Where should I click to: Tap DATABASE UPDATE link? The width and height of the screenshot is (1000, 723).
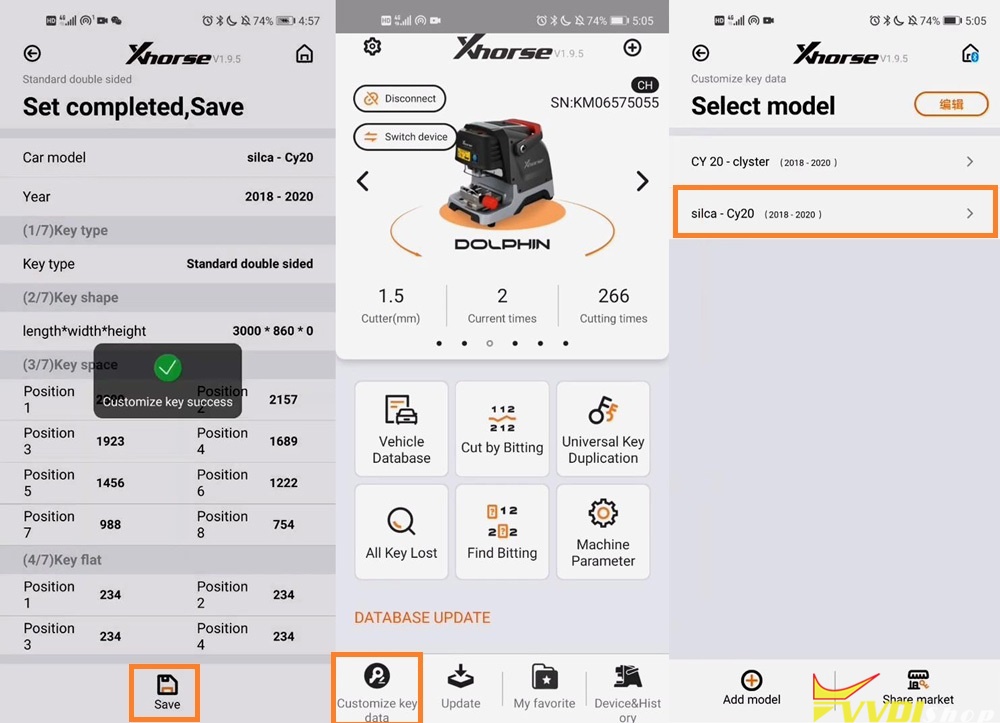(422, 618)
